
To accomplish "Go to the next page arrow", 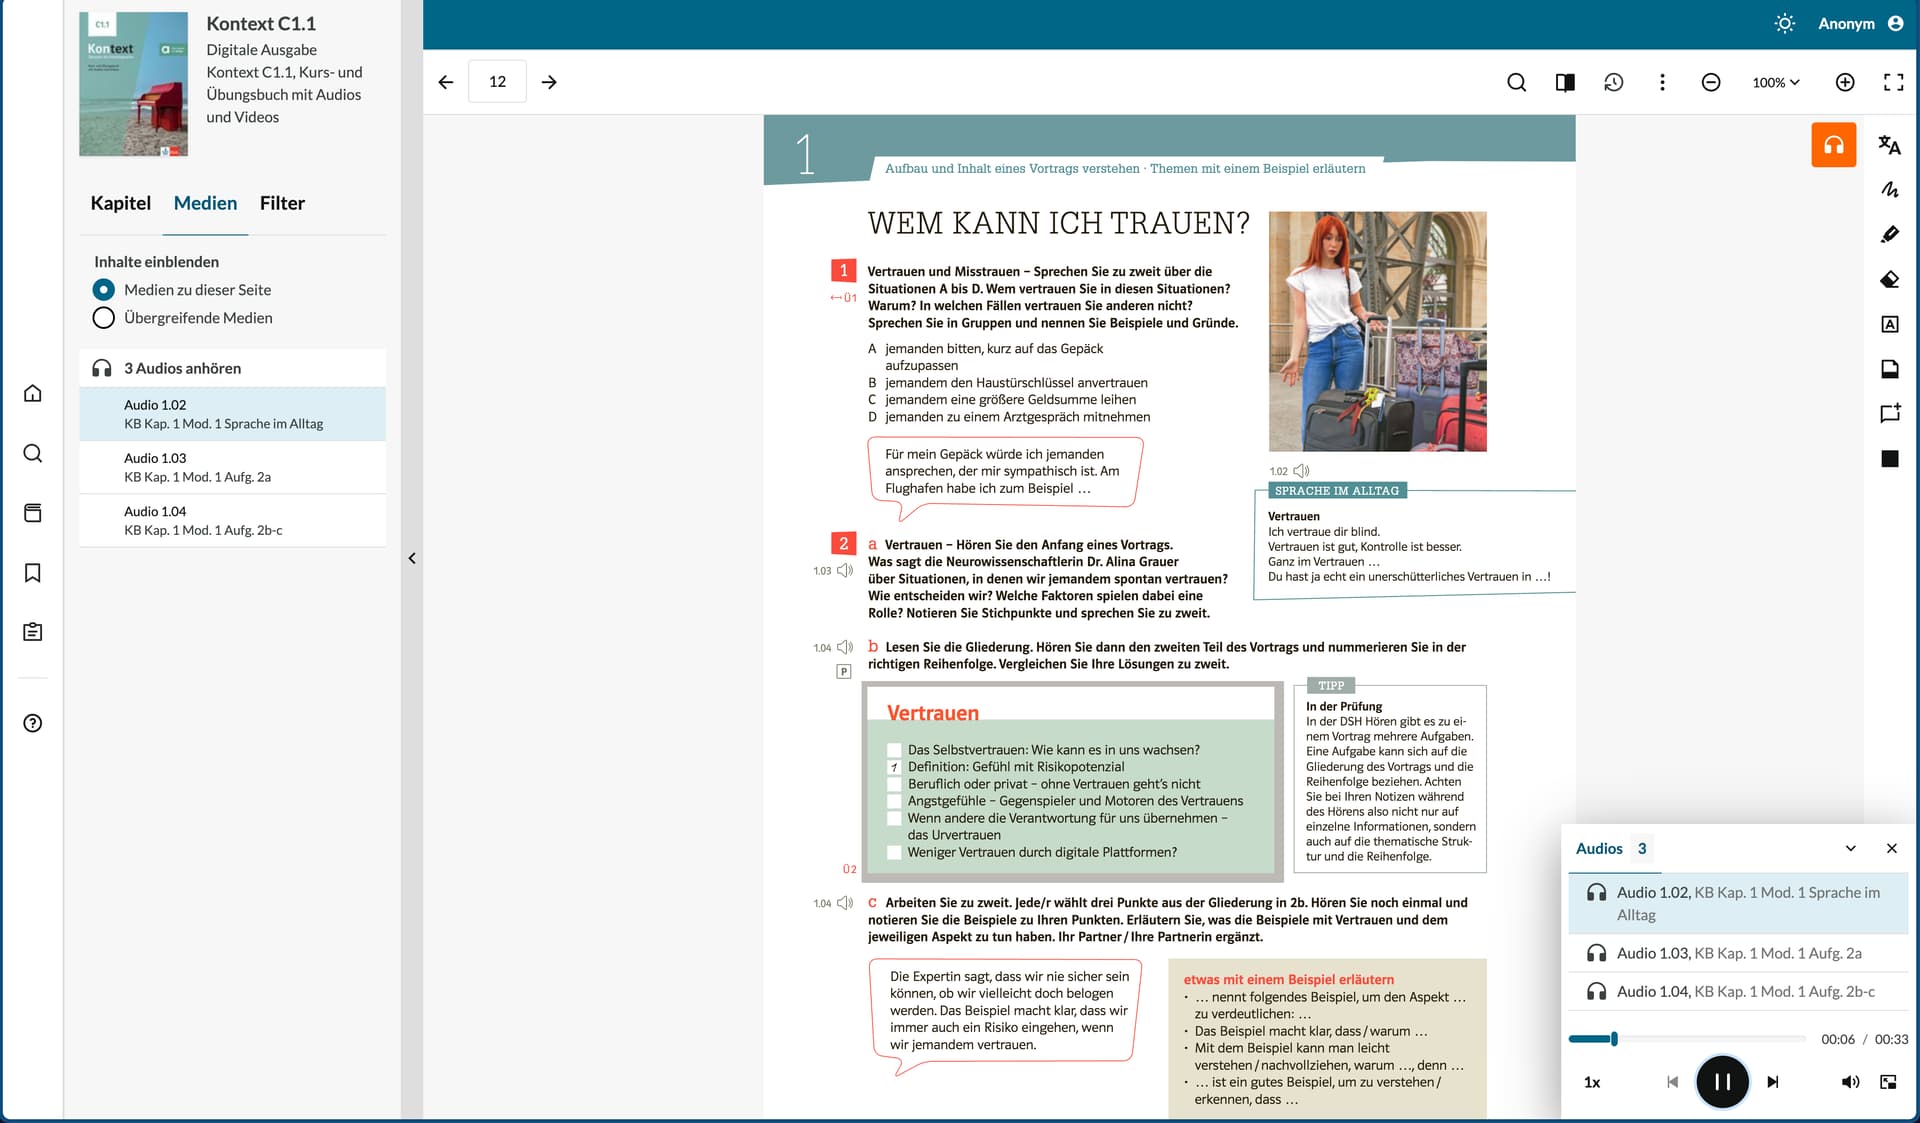I will 549,82.
